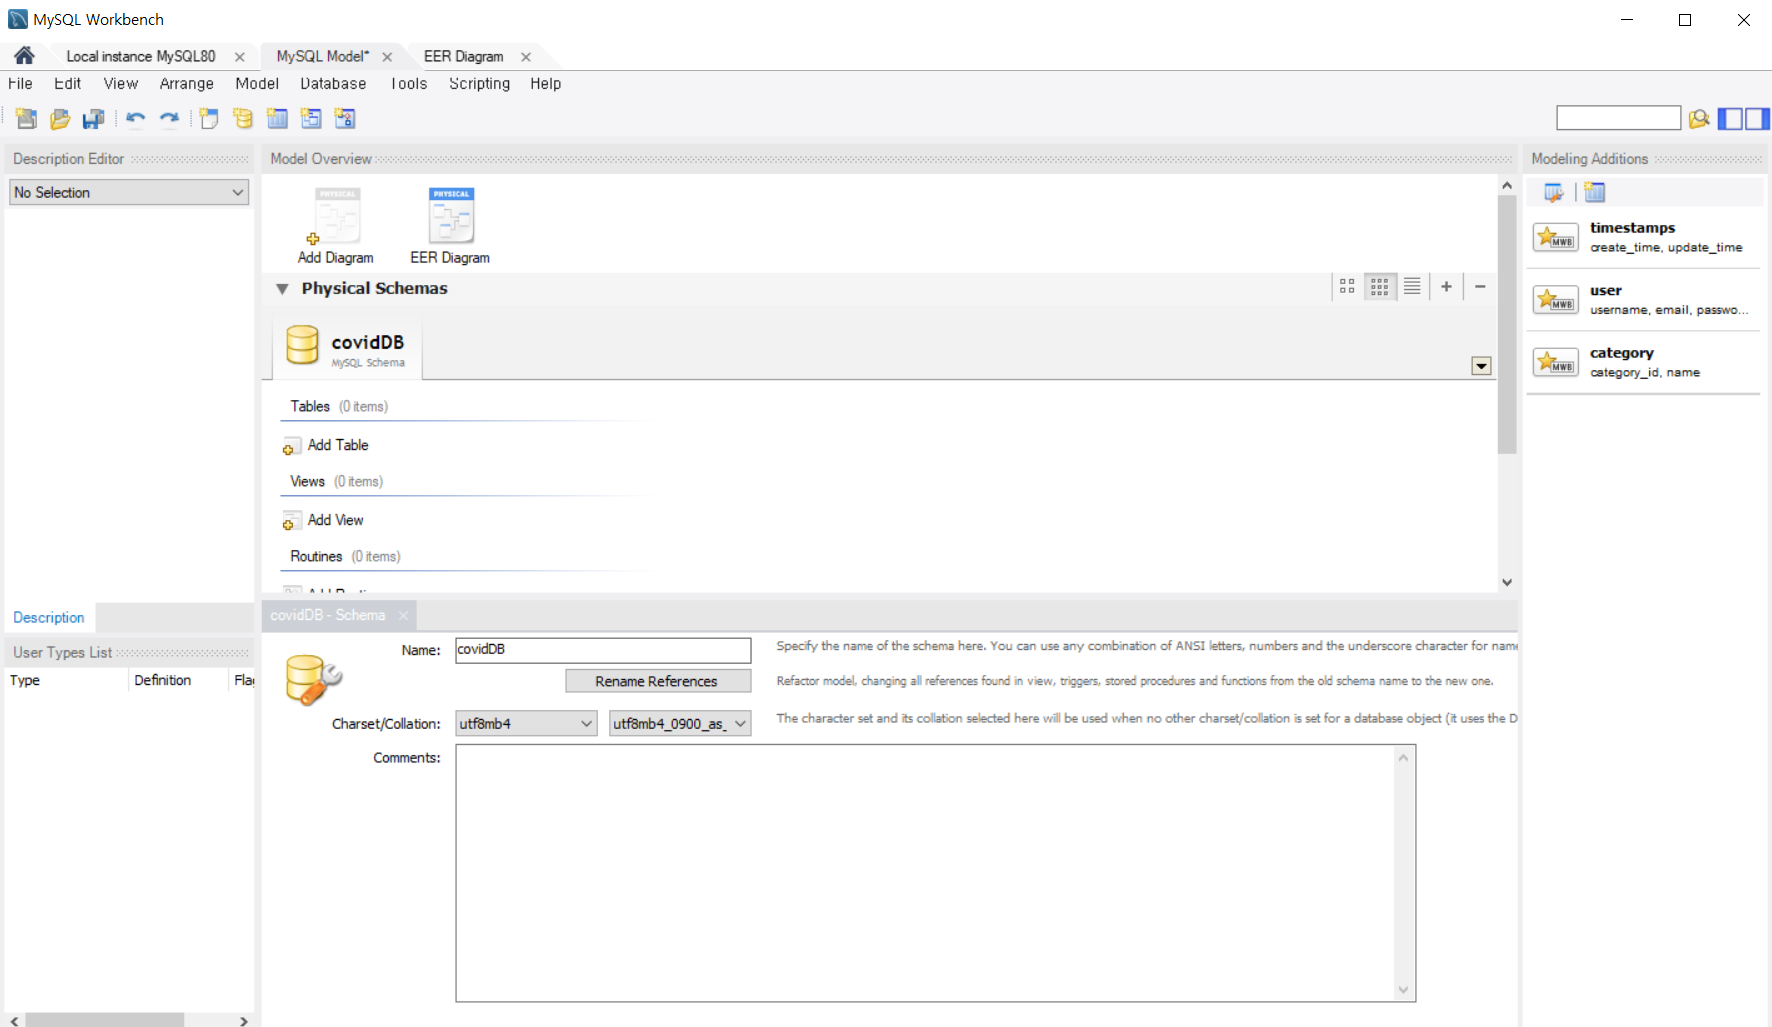
Task: Open the Scripting menu
Action: [x=479, y=84]
